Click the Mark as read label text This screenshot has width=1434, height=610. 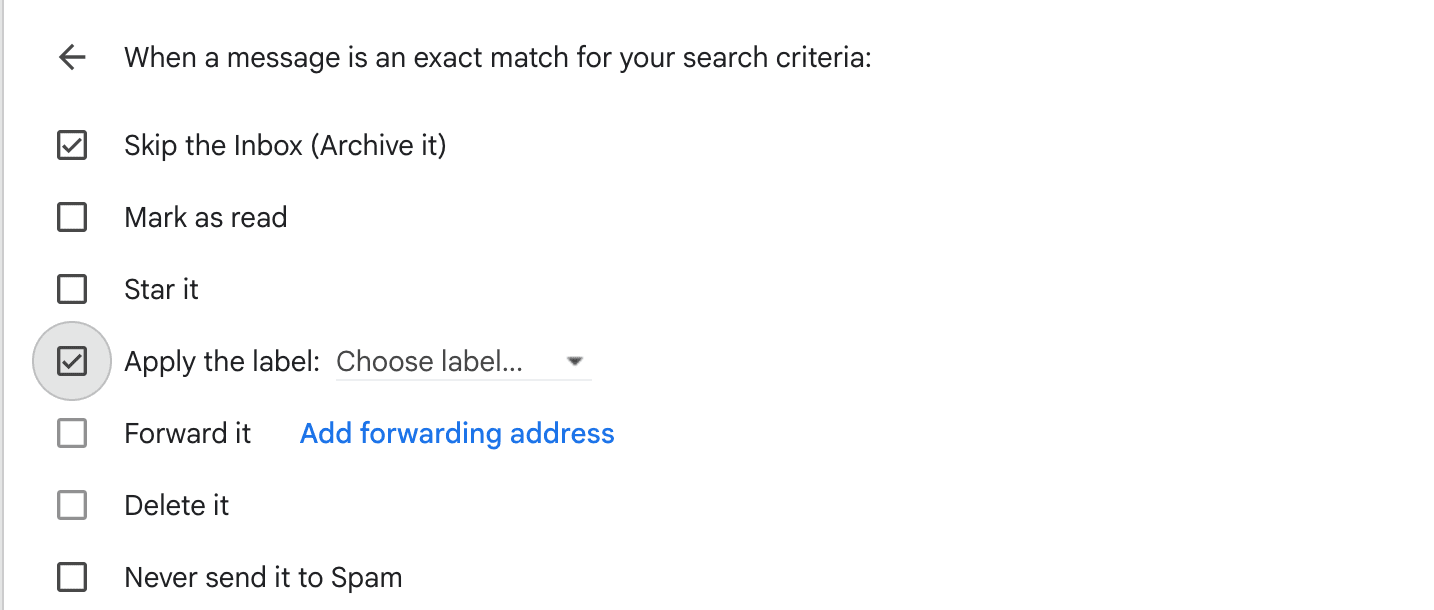pos(205,217)
